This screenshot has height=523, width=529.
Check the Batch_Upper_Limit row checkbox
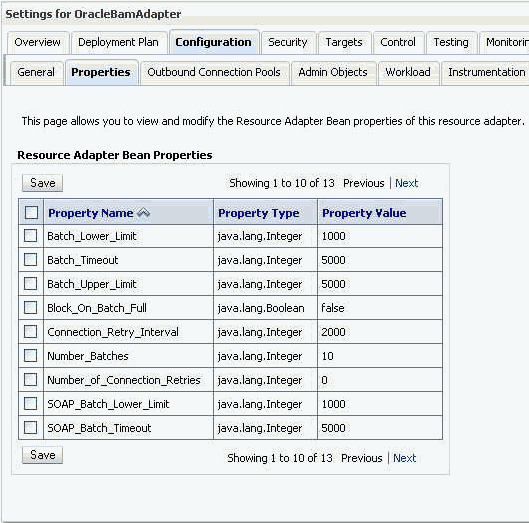coord(31,283)
